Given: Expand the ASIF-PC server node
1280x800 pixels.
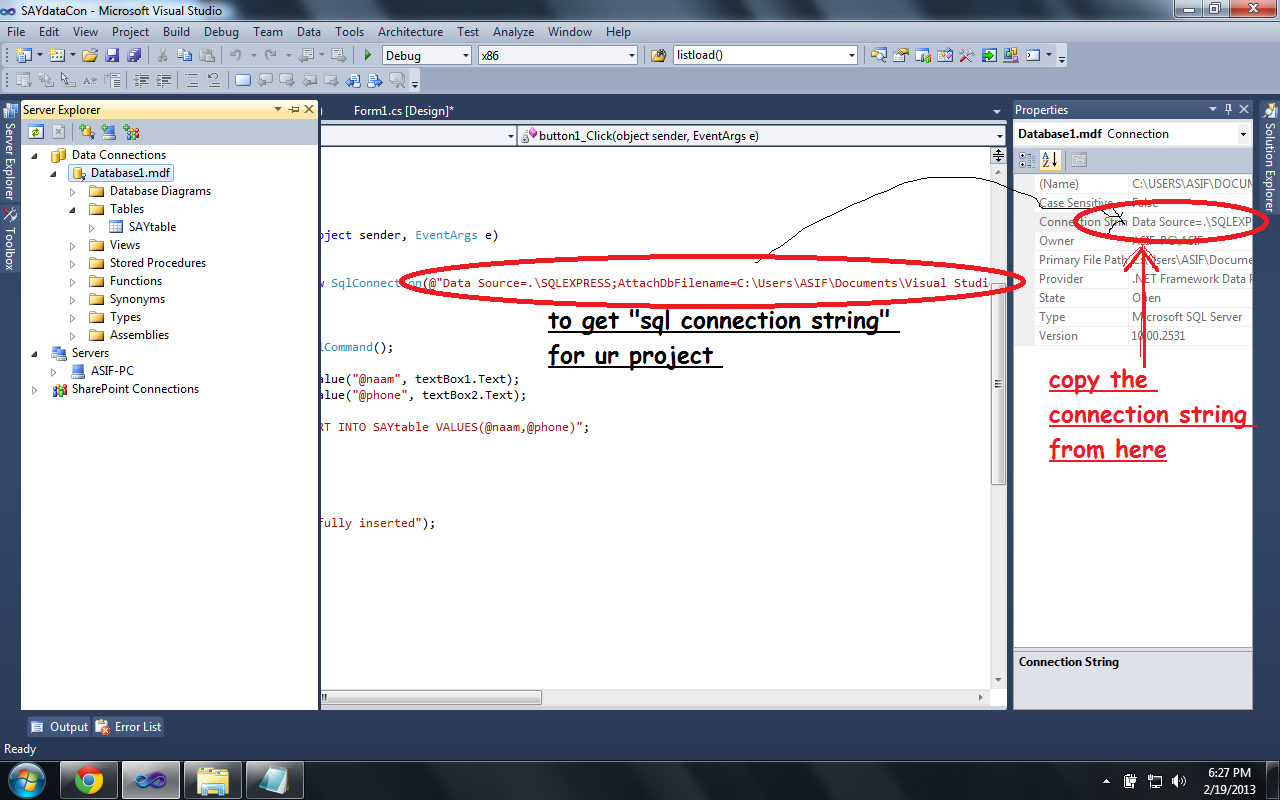Looking at the screenshot, I should pos(54,371).
